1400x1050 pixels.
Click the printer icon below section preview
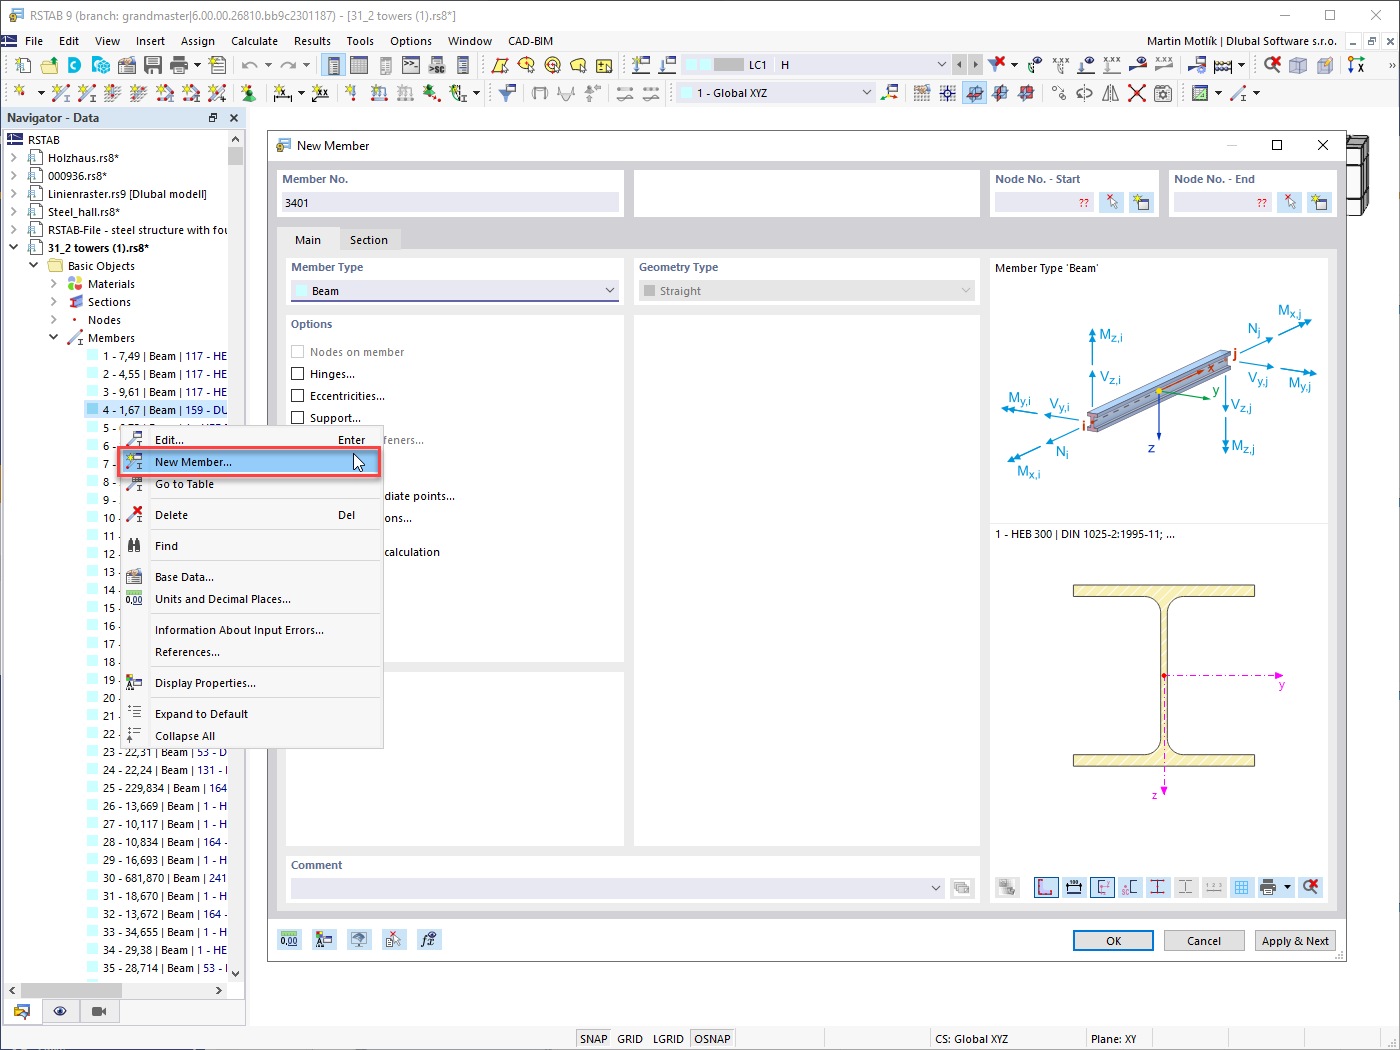click(1268, 887)
